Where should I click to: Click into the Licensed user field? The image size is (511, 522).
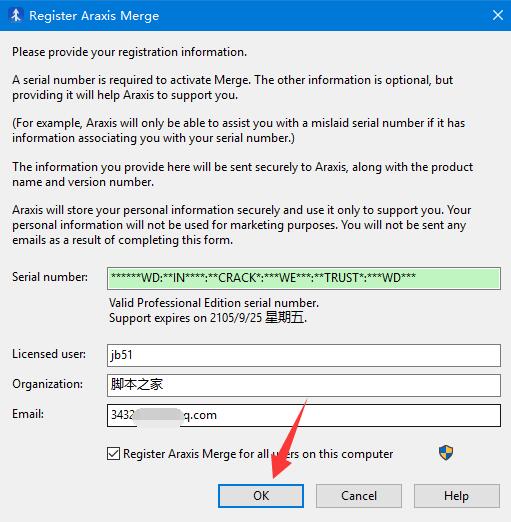coord(304,355)
